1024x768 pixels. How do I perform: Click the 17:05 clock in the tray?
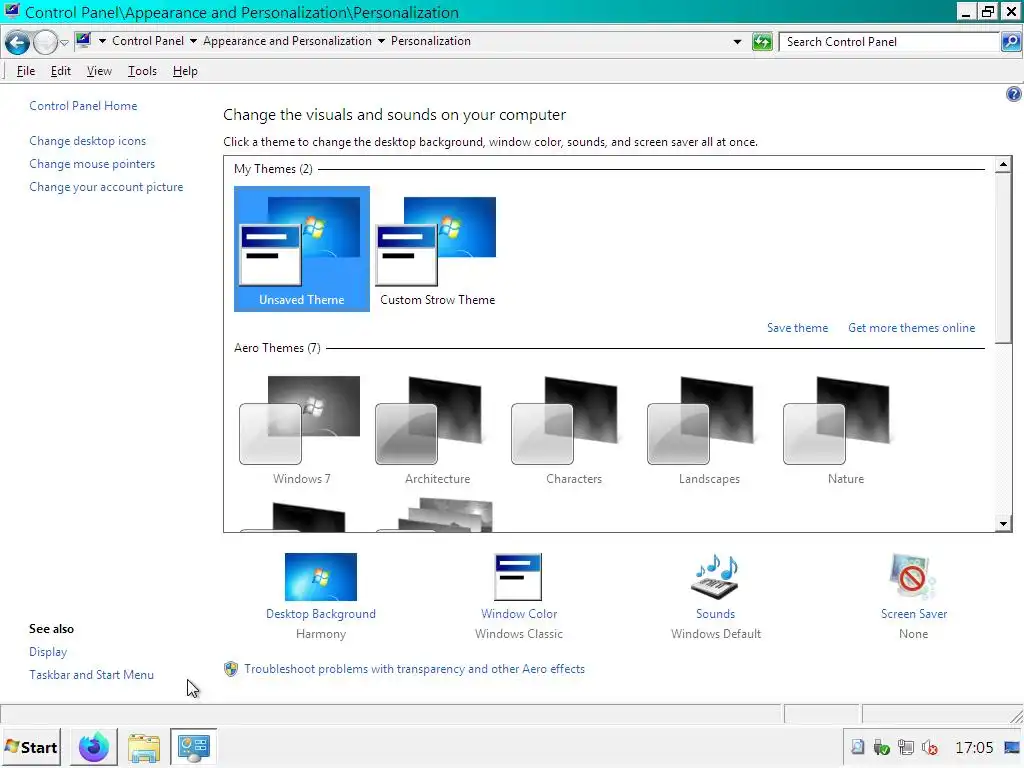974,747
